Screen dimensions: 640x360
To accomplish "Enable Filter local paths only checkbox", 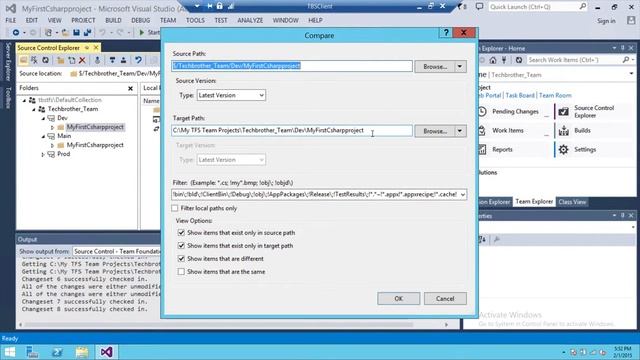I will point(175,208).
